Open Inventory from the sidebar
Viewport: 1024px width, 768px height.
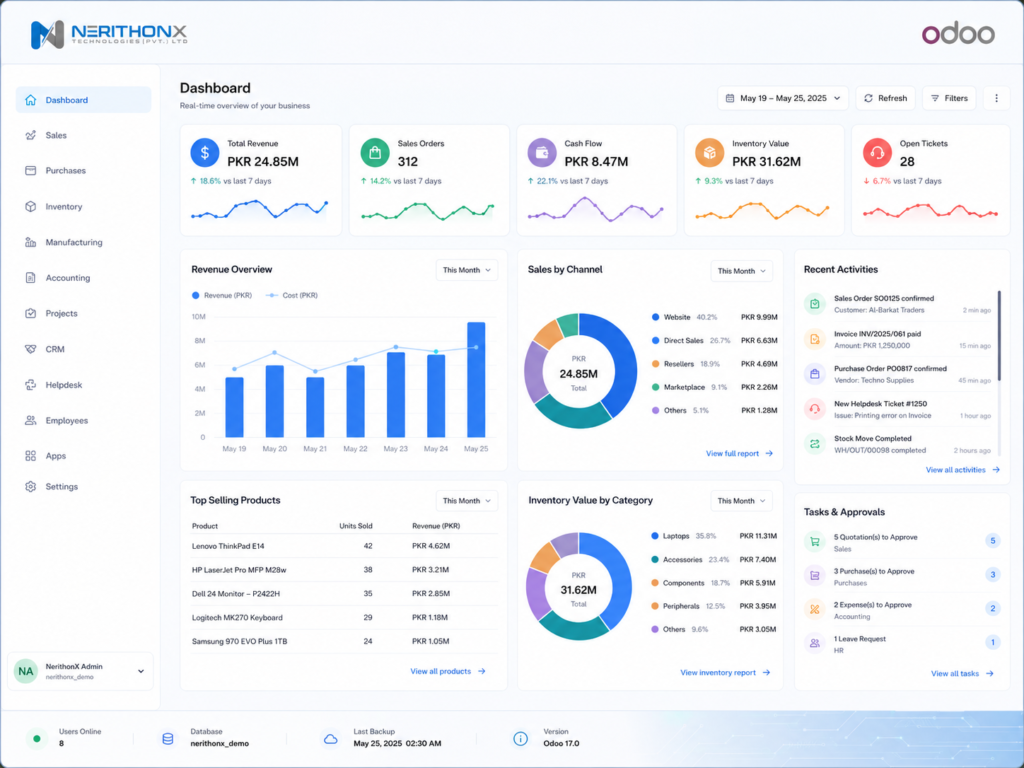pyautogui.click(x=83, y=206)
